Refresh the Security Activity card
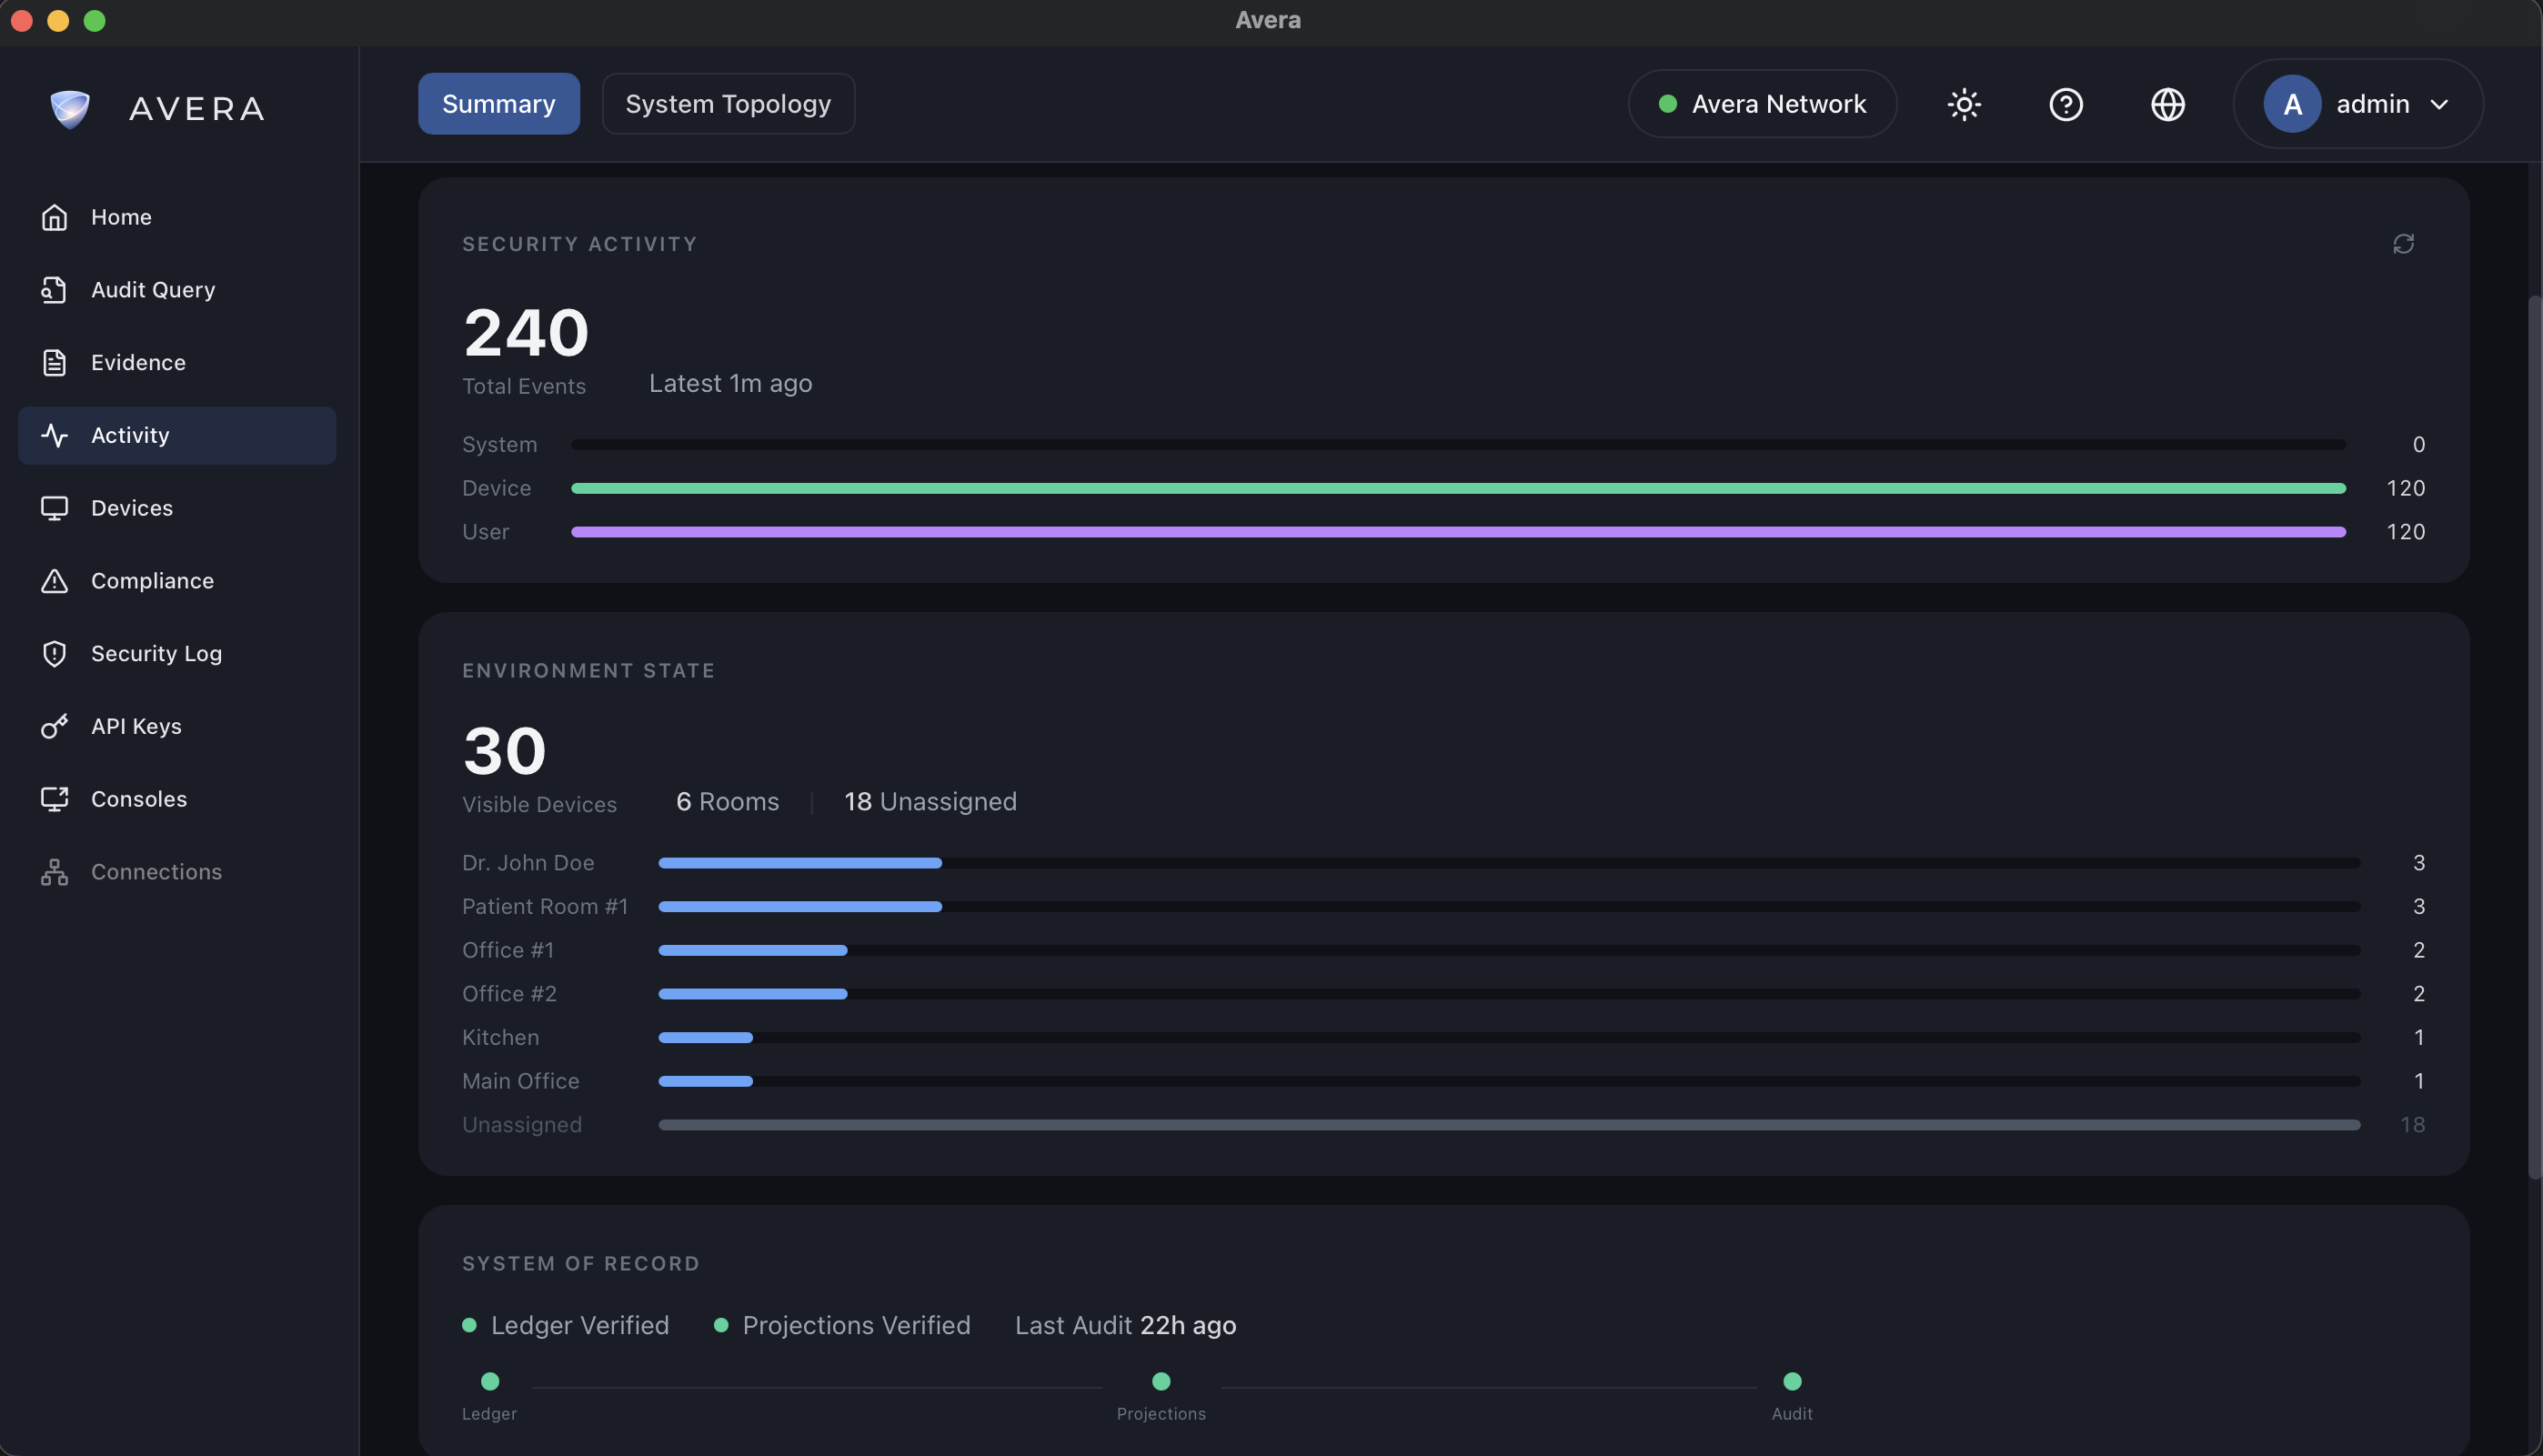The height and width of the screenshot is (1456, 2543). point(2404,243)
